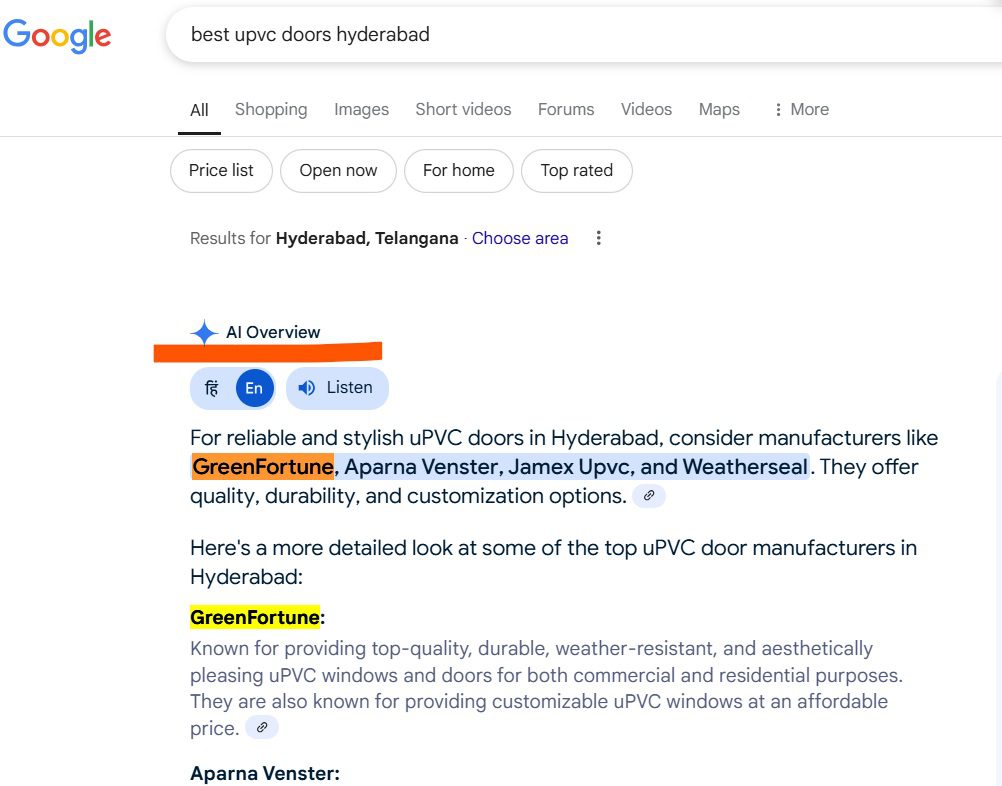The width and height of the screenshot is (1002, 786).
Task: Click the Choose area link
Action: 520,238
